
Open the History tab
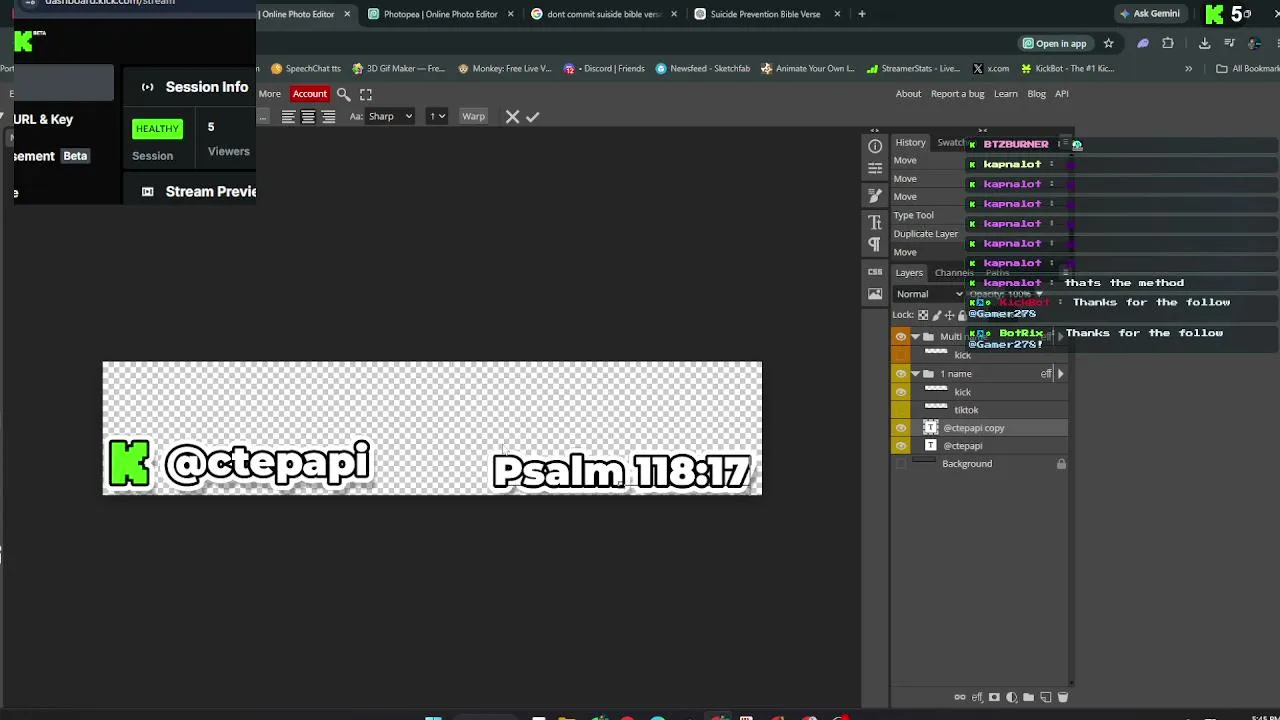[910, 143]
